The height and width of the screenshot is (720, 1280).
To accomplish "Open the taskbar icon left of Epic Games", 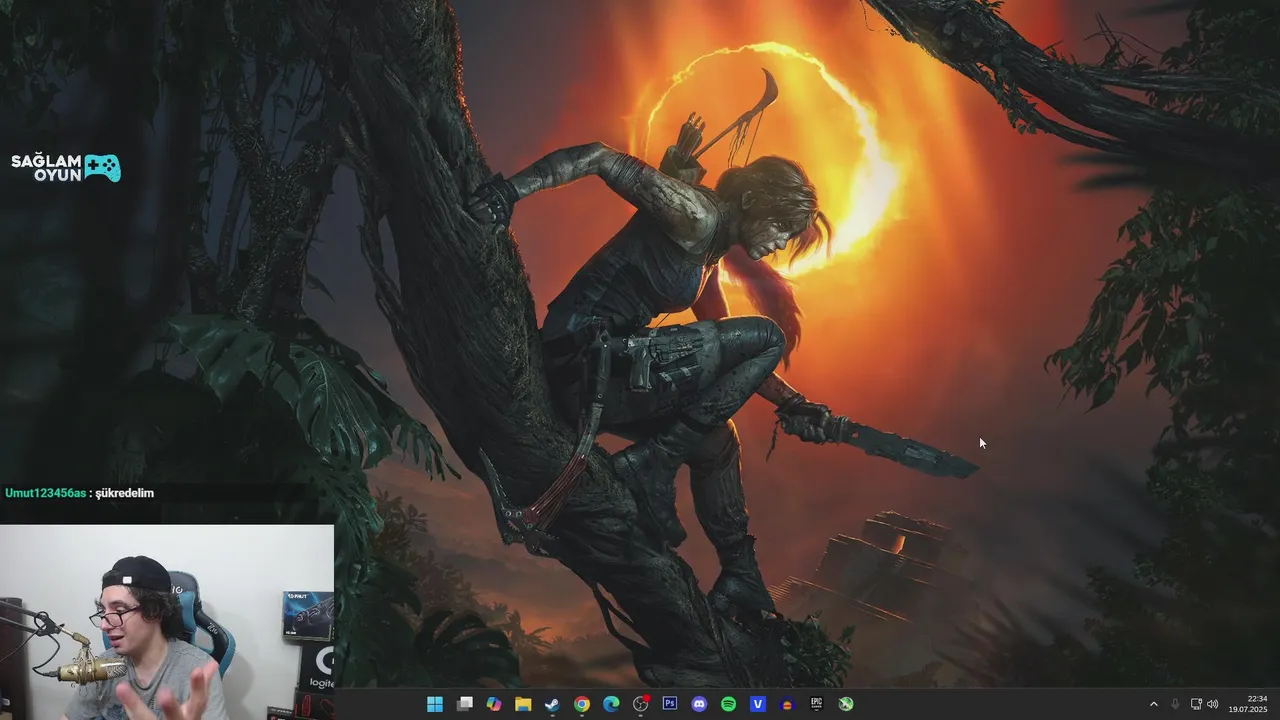I will (787, 704).
